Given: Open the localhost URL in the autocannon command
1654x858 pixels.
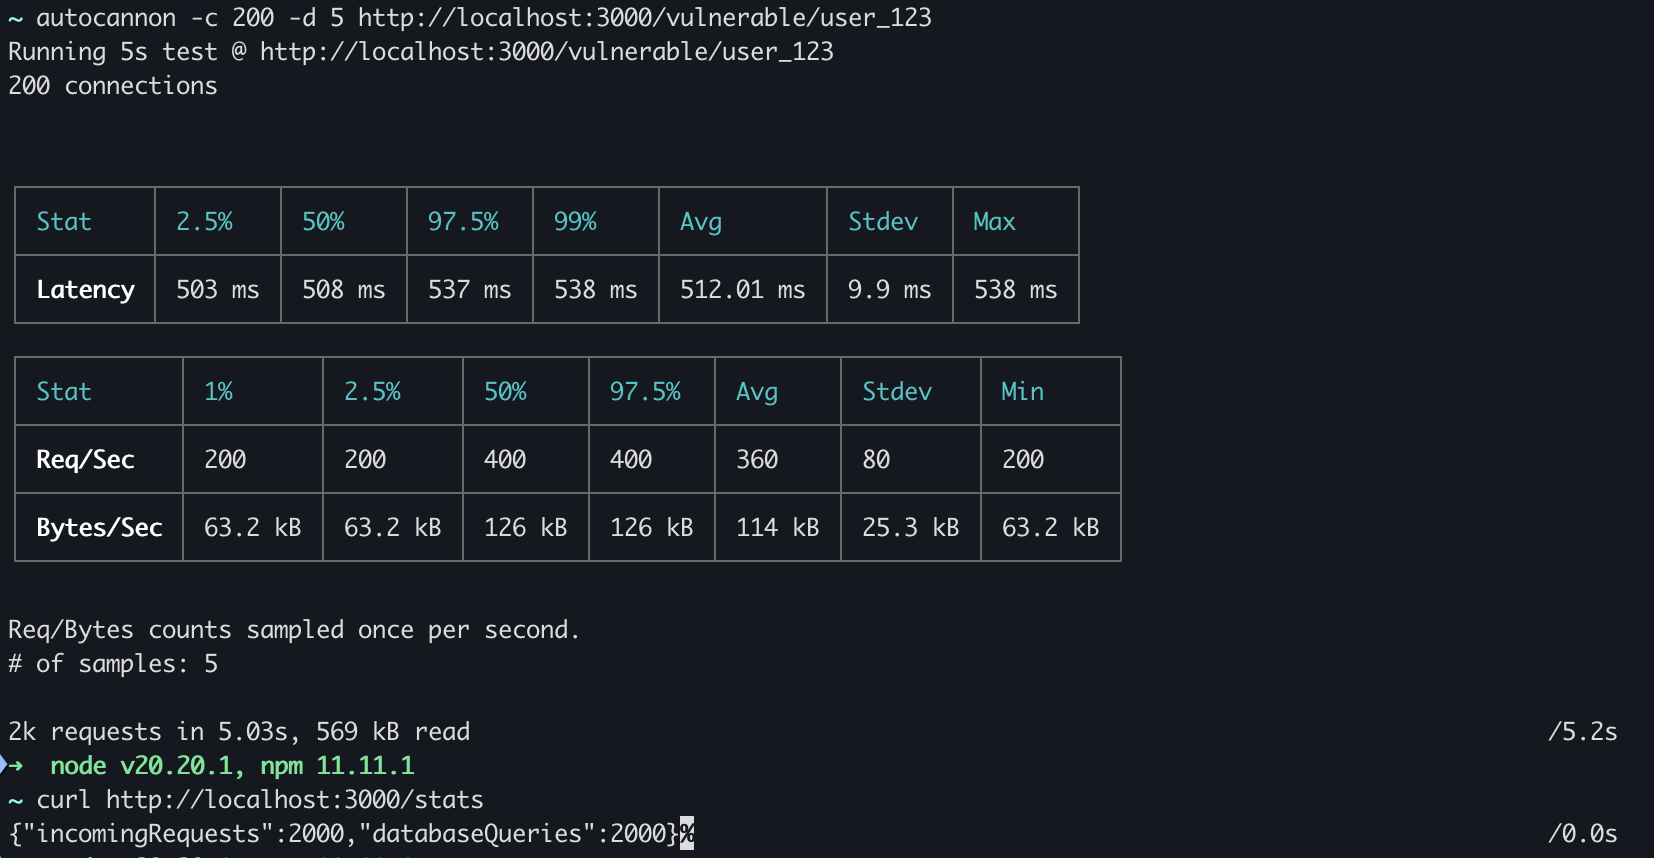Looking at the screenshot, I should [x=644, y=18].
